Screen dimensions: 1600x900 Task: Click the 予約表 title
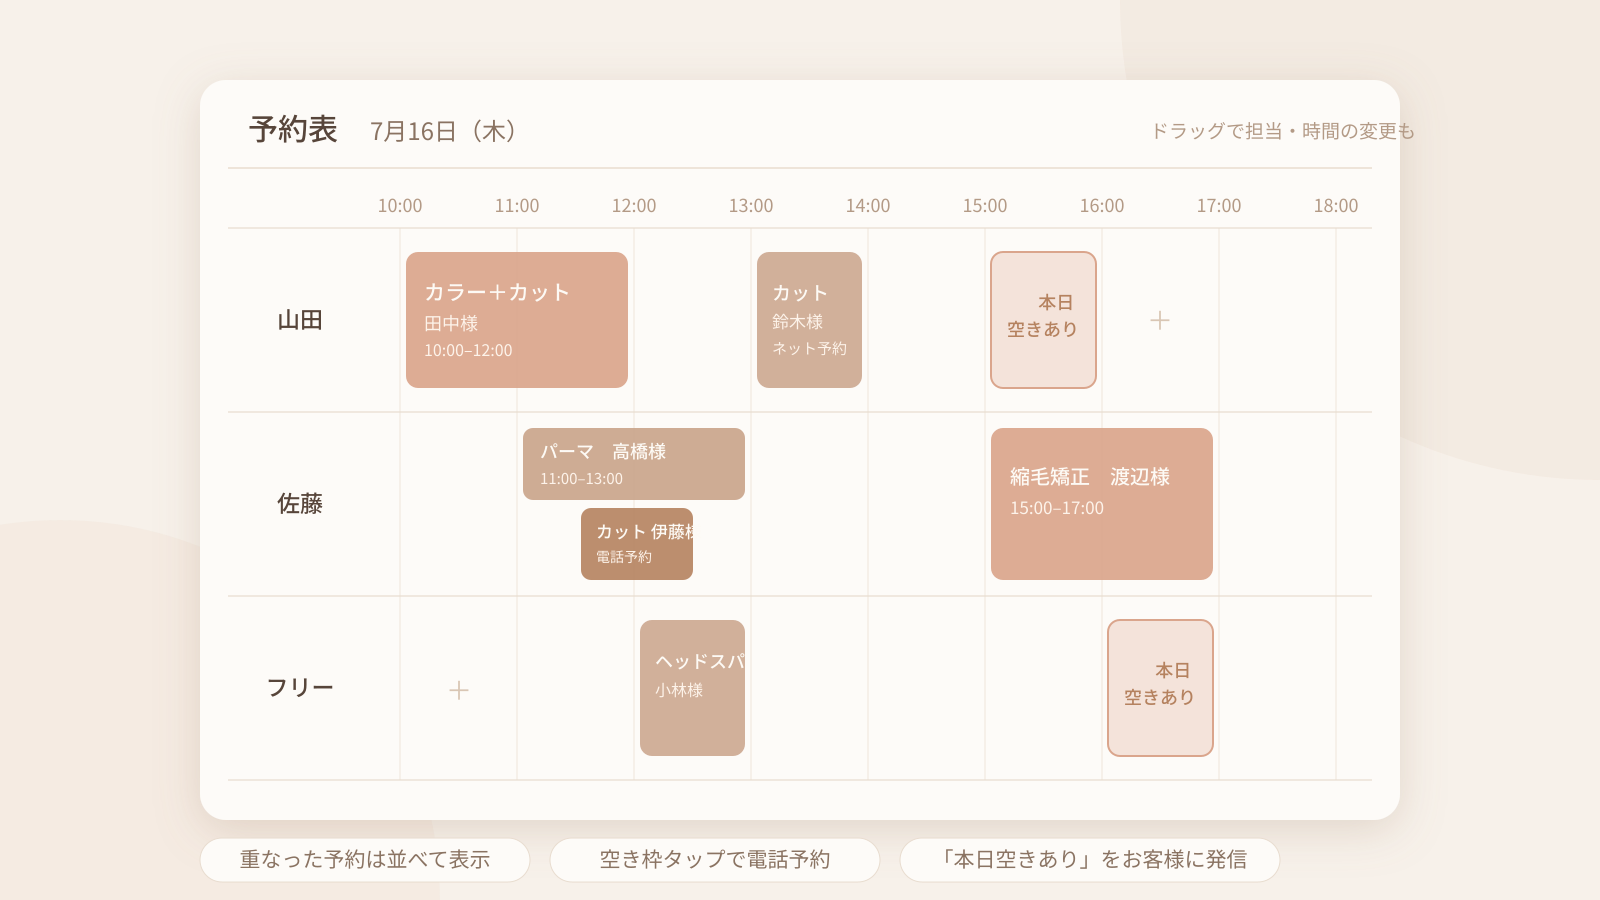point(293,129)
